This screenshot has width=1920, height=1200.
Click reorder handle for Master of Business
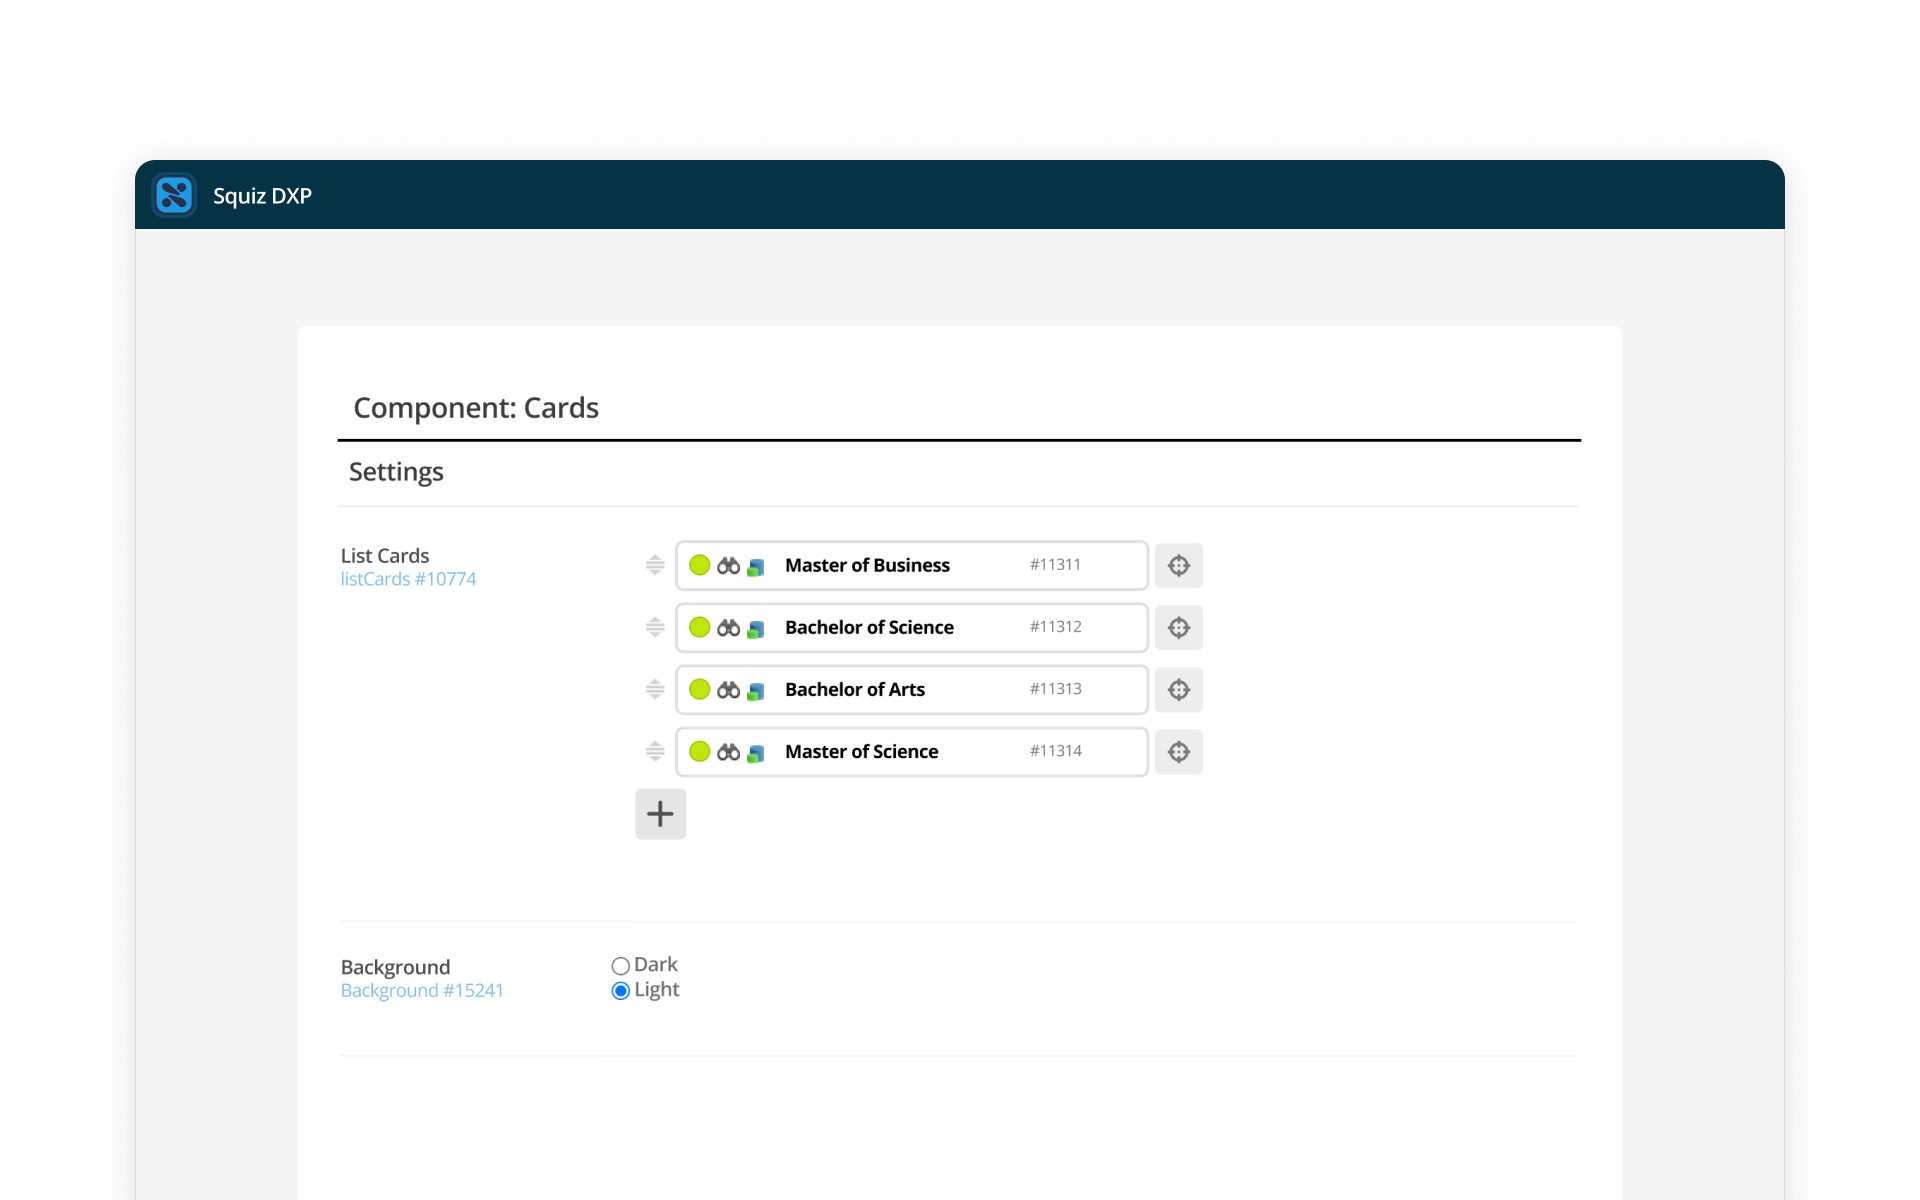[655, 565]
